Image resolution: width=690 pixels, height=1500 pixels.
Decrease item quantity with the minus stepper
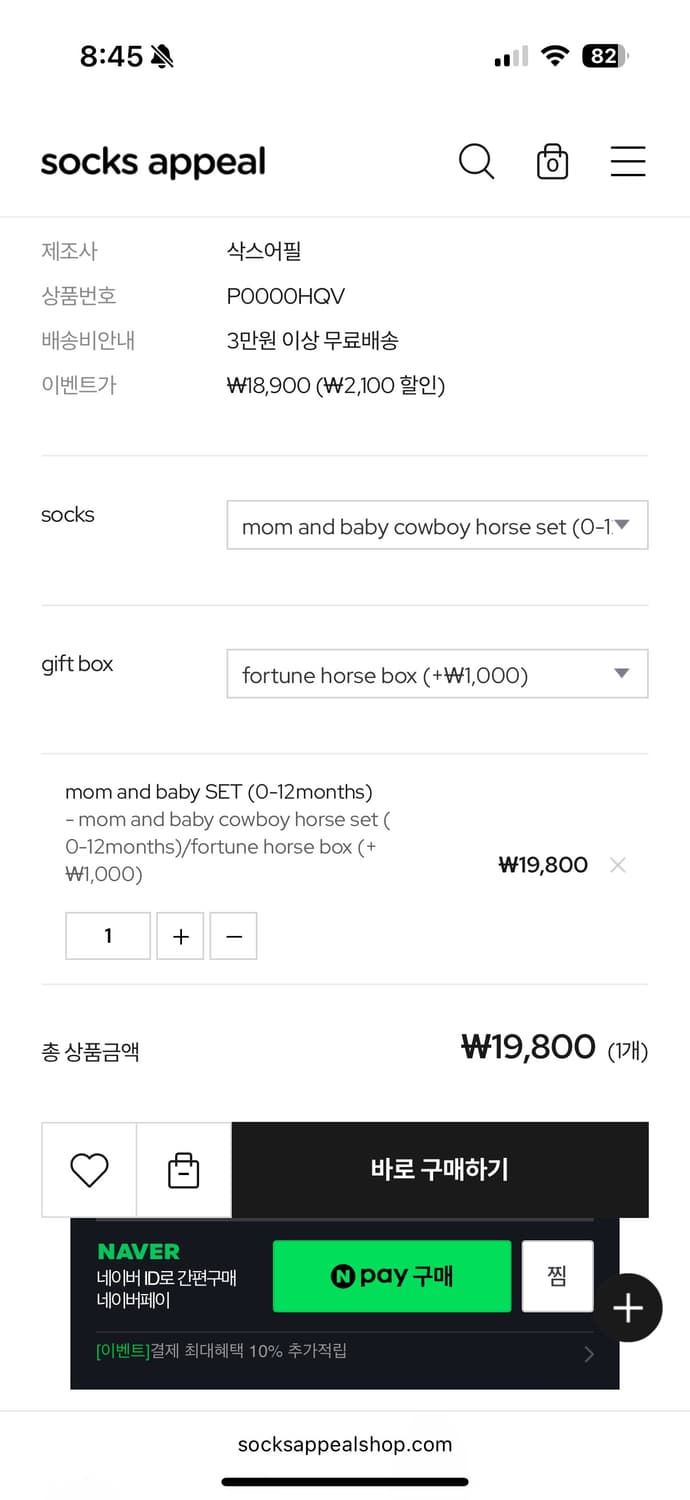[x=233, y=936]
